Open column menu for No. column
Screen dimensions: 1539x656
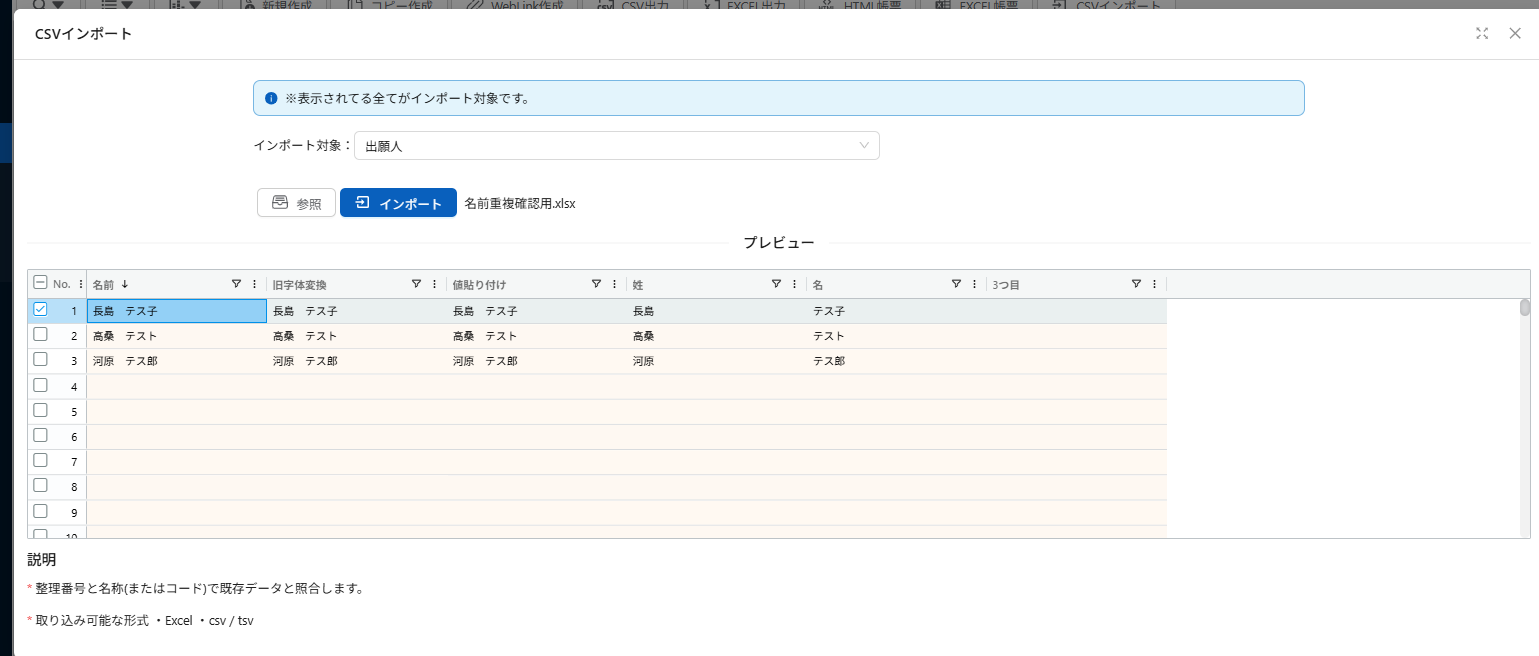[81, 284]
